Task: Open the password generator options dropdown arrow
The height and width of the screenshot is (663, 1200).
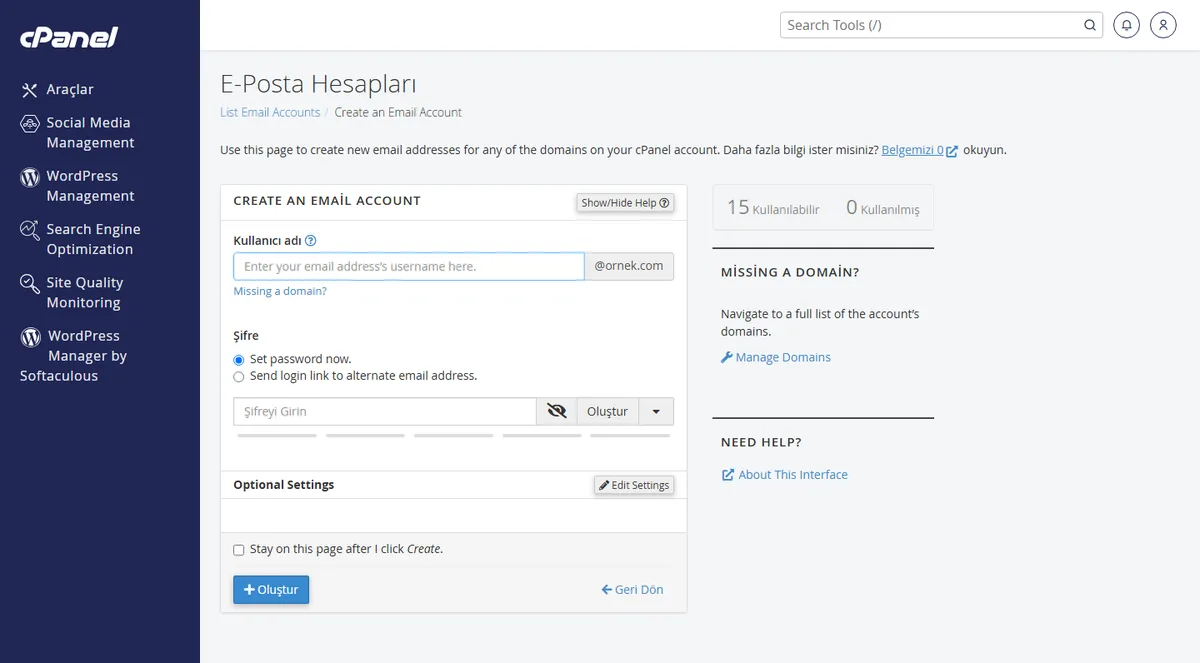Action: click(656, 411)
